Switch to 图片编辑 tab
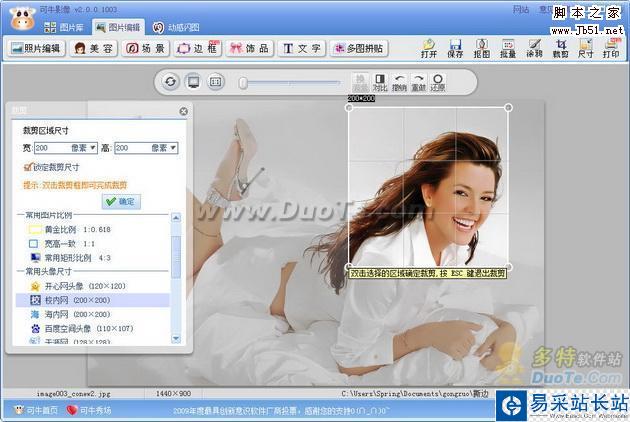Viewport: 630px width, 422px height. coord(118,27)
